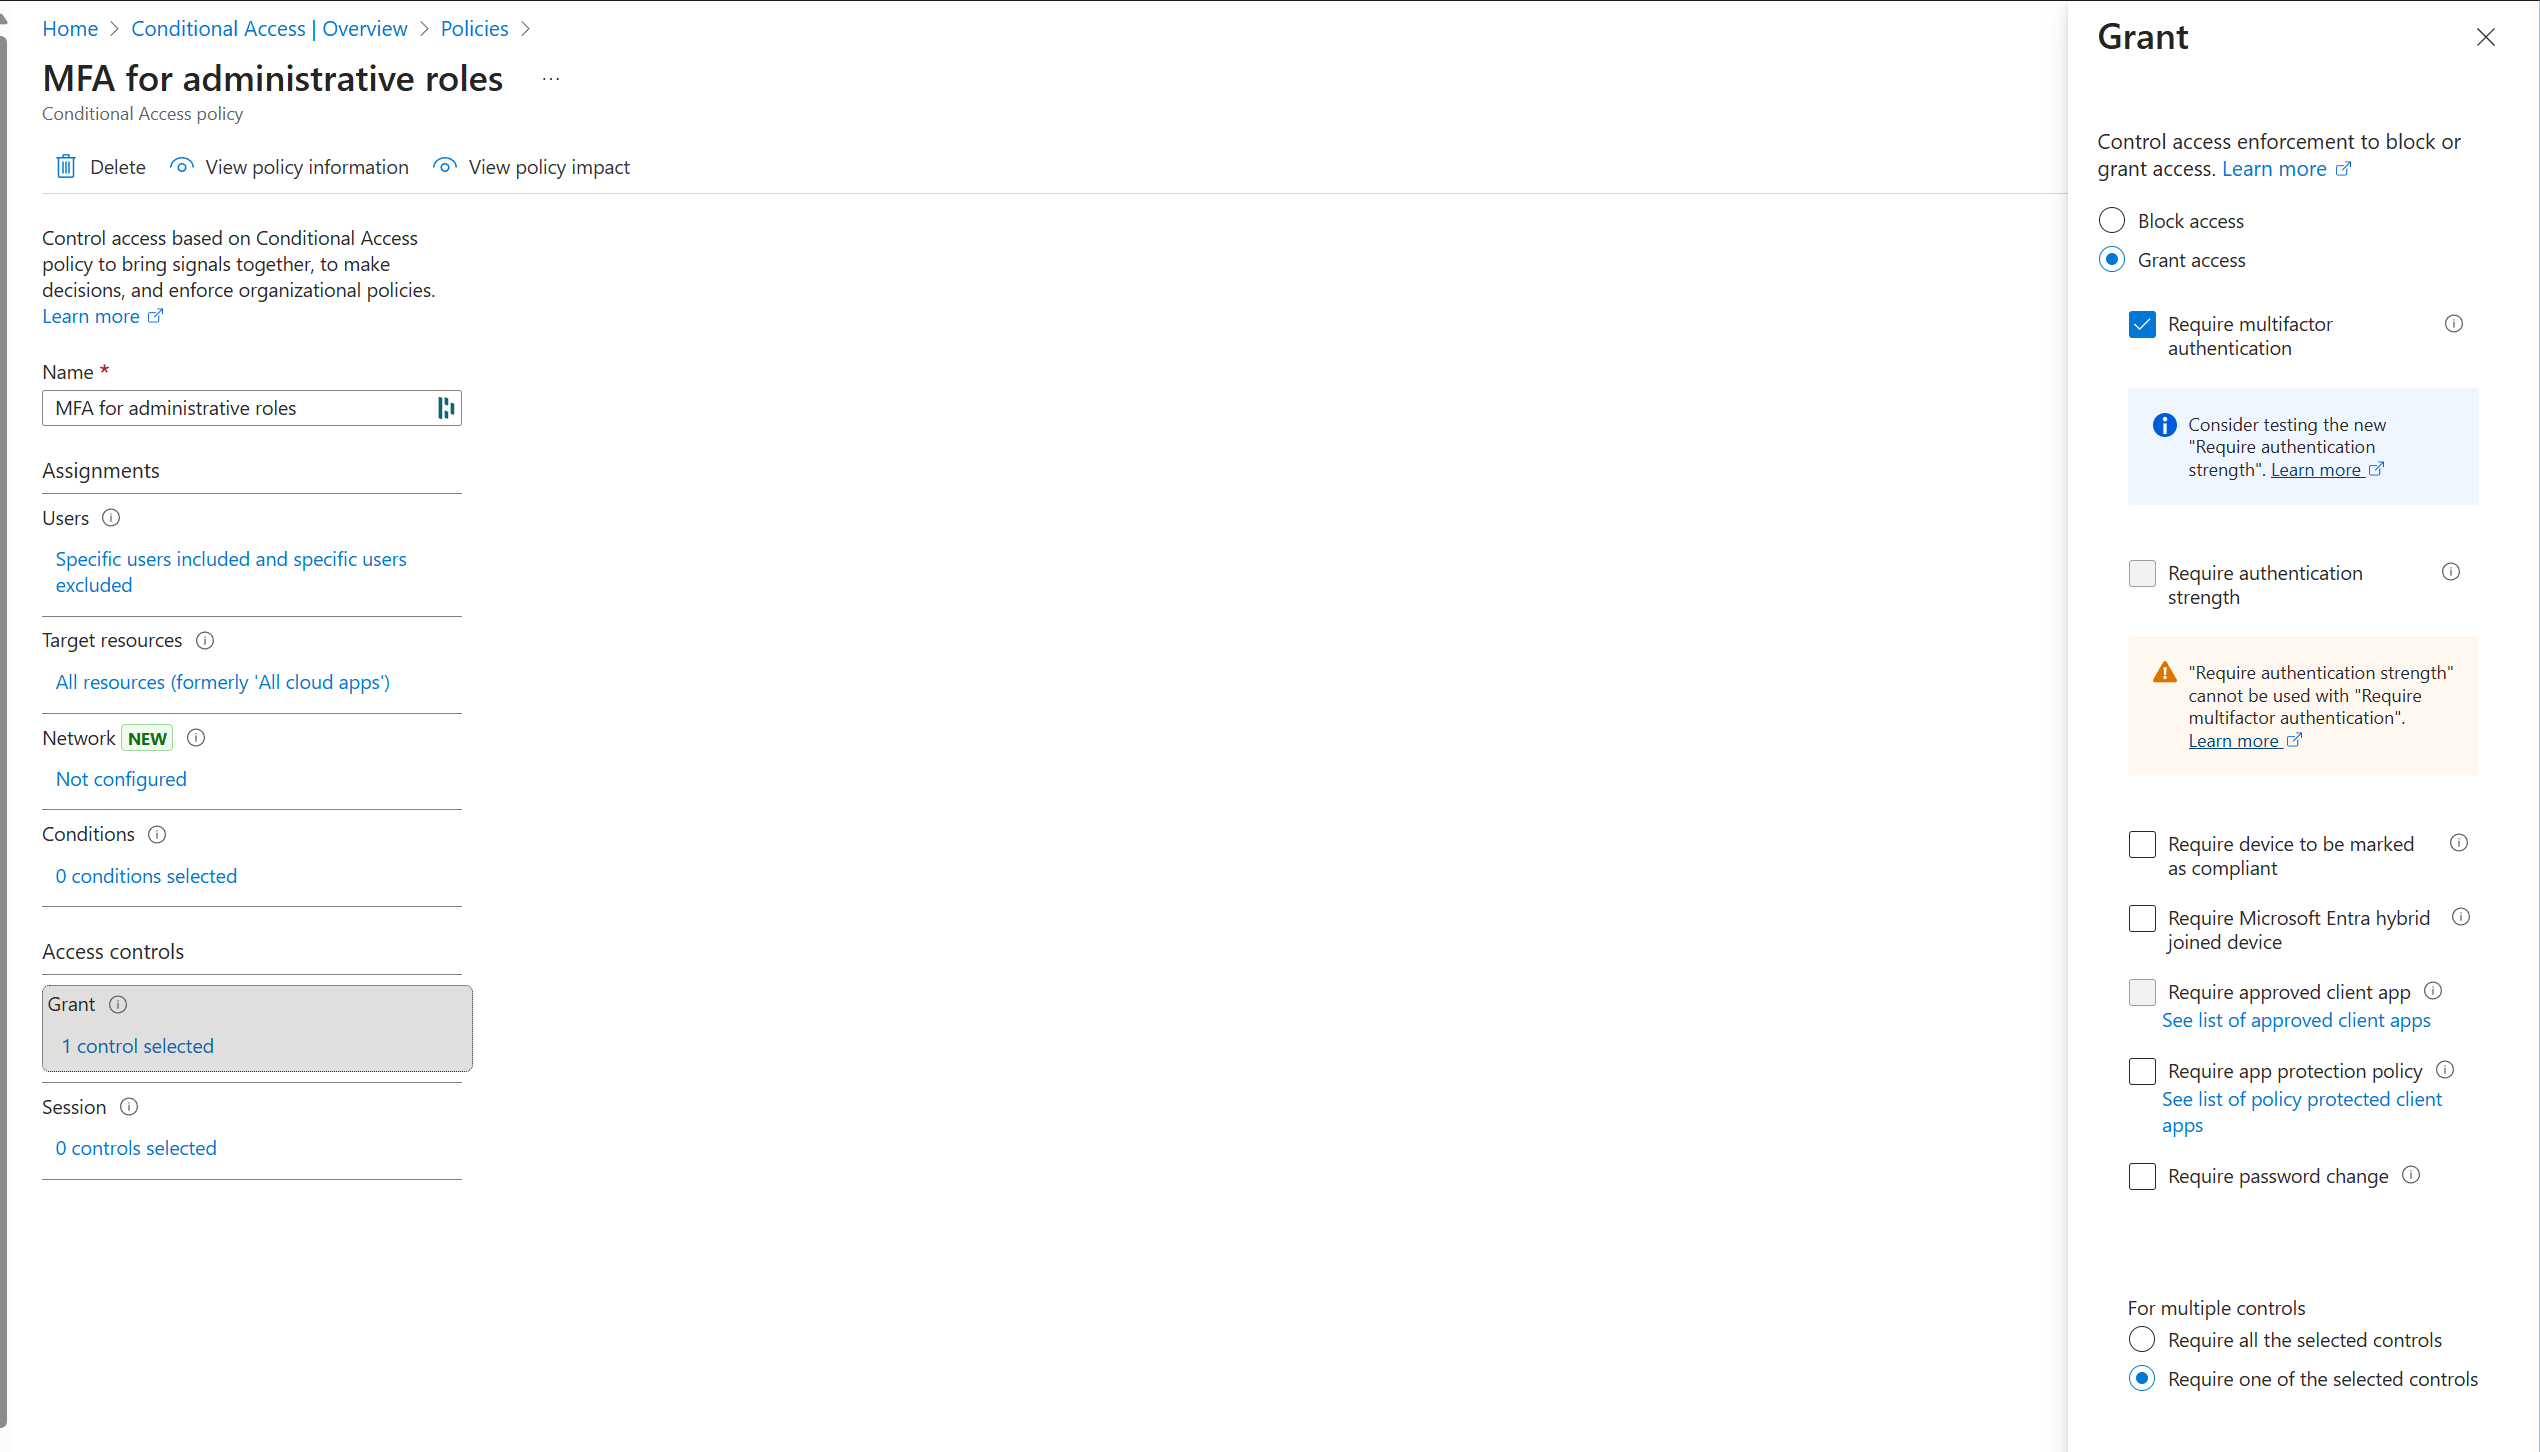Check Require Microsoft Entra hybrid joined device
The width and height of the screenshot is (2540, 1452).
[2142, 919]
